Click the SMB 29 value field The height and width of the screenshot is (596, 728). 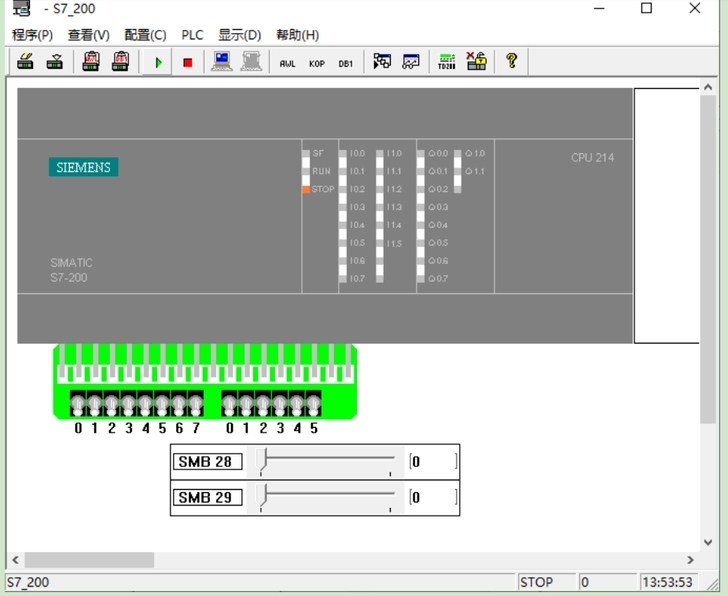(433, 497)
